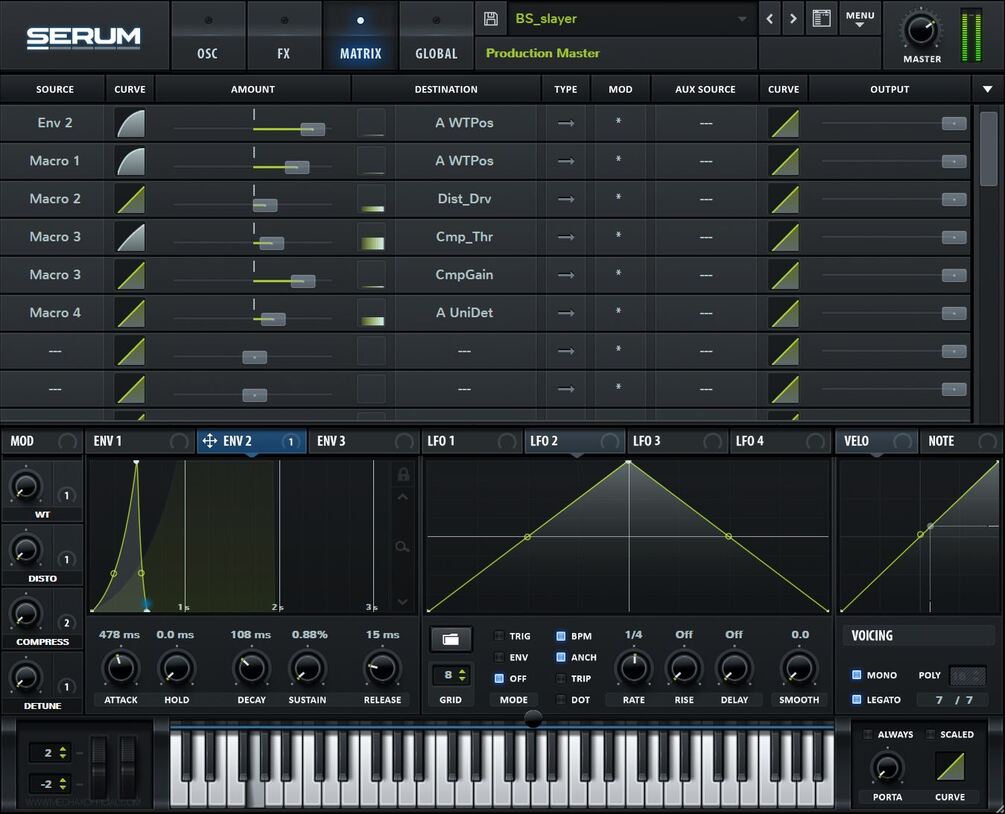The height and width of the screenshot is (814, 1005).
Task: Click Macro 3 Cmp_Thr row source curve icon
Action: pos(130,237)
